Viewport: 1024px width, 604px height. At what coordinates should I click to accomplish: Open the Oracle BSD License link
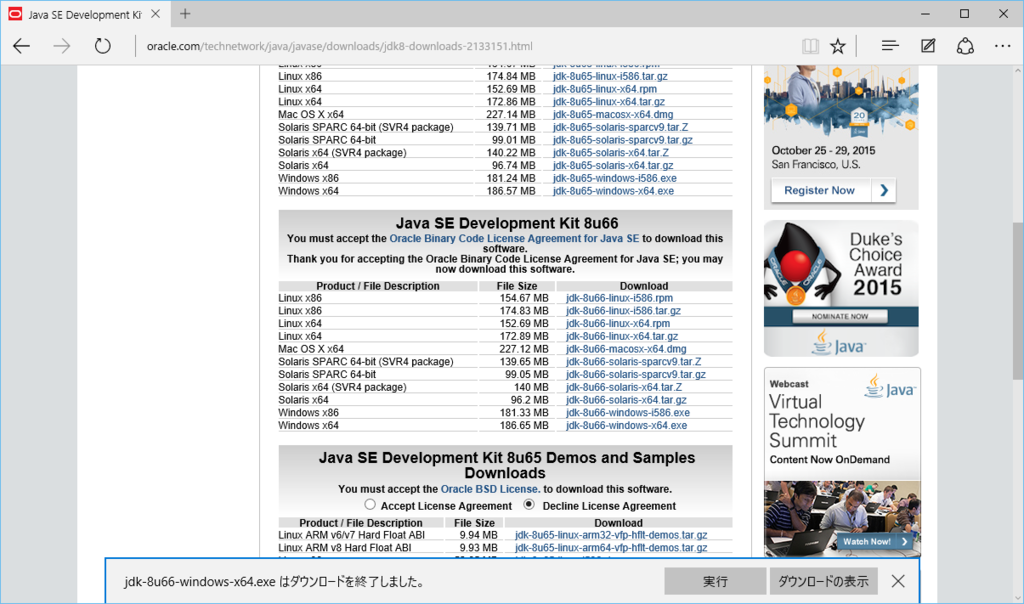pos(490,489)
